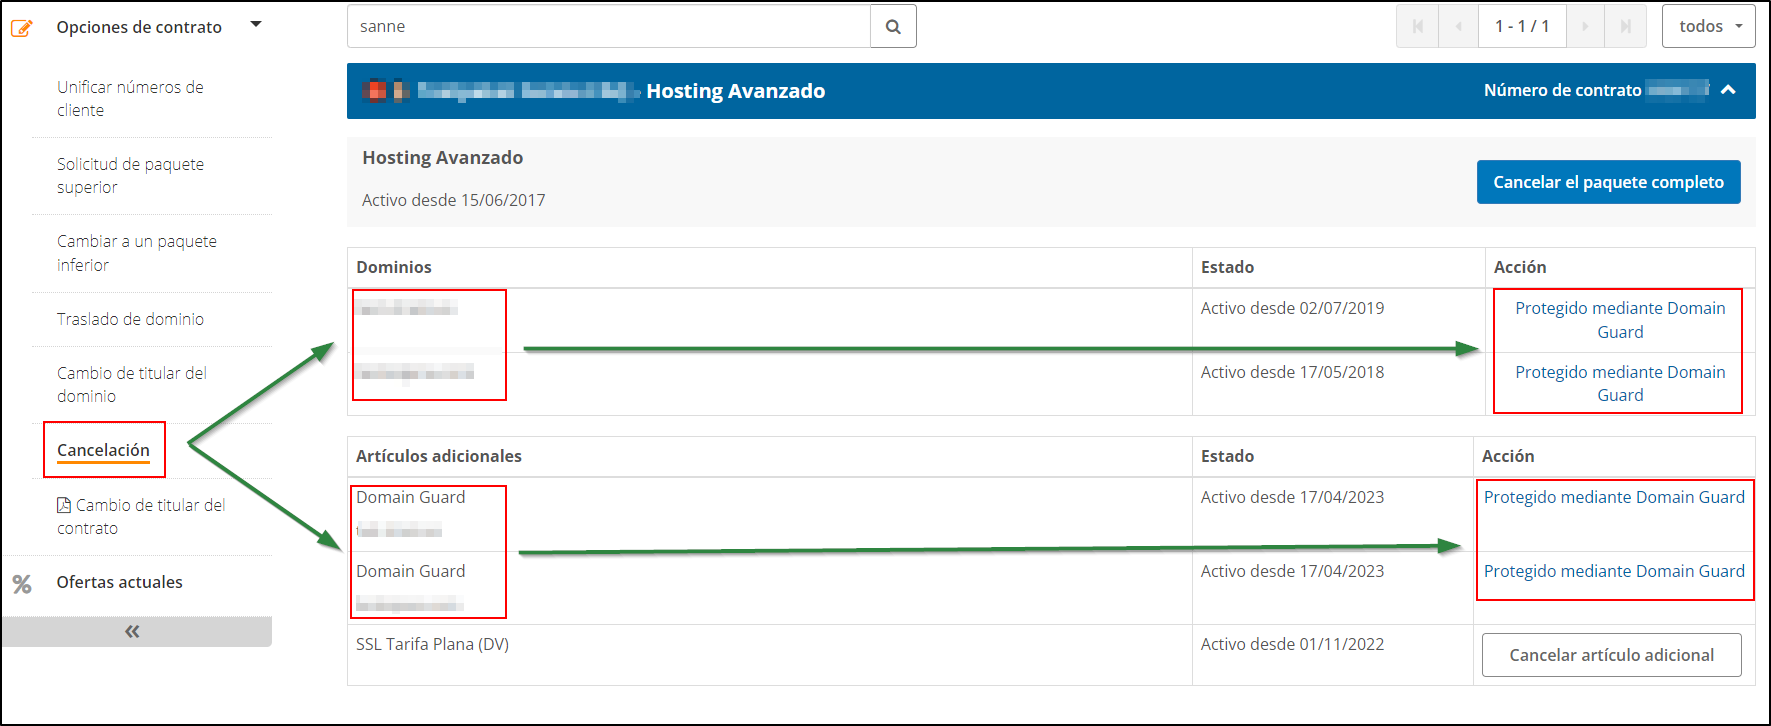Click the Opciones de contrato heading

pos(139,27)
